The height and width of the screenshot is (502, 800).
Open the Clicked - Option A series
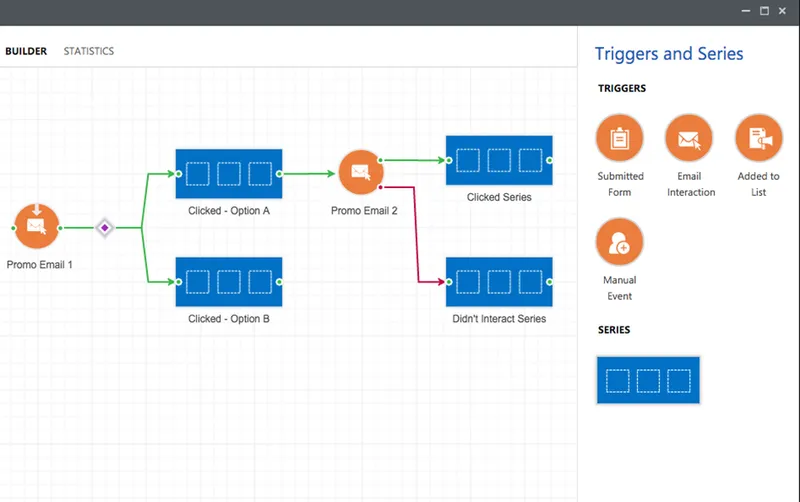point(229,173)
